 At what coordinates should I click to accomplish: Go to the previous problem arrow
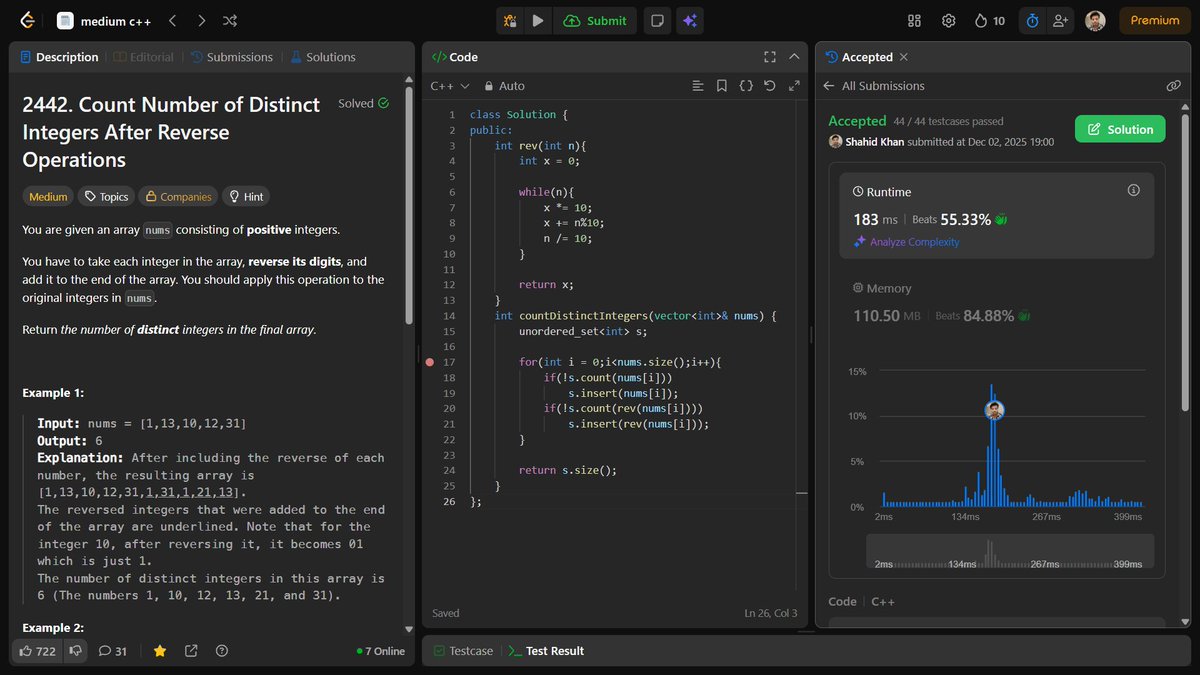pyautogui.click(x=172, y=20)
